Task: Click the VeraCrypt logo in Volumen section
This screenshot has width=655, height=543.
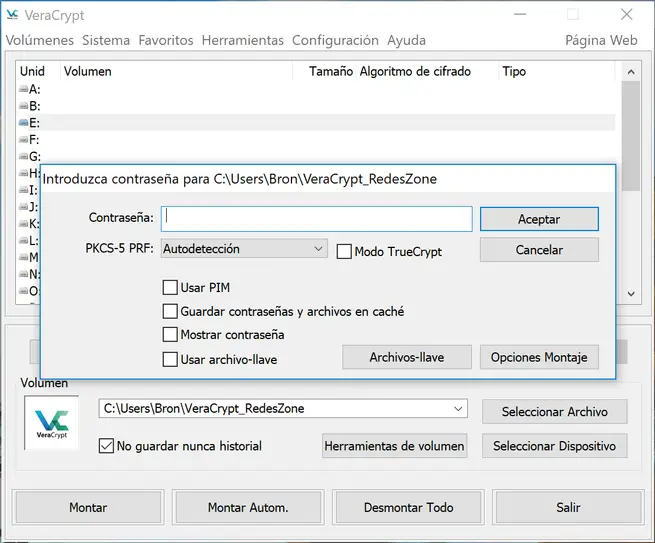Action: (x=52, y=423)
